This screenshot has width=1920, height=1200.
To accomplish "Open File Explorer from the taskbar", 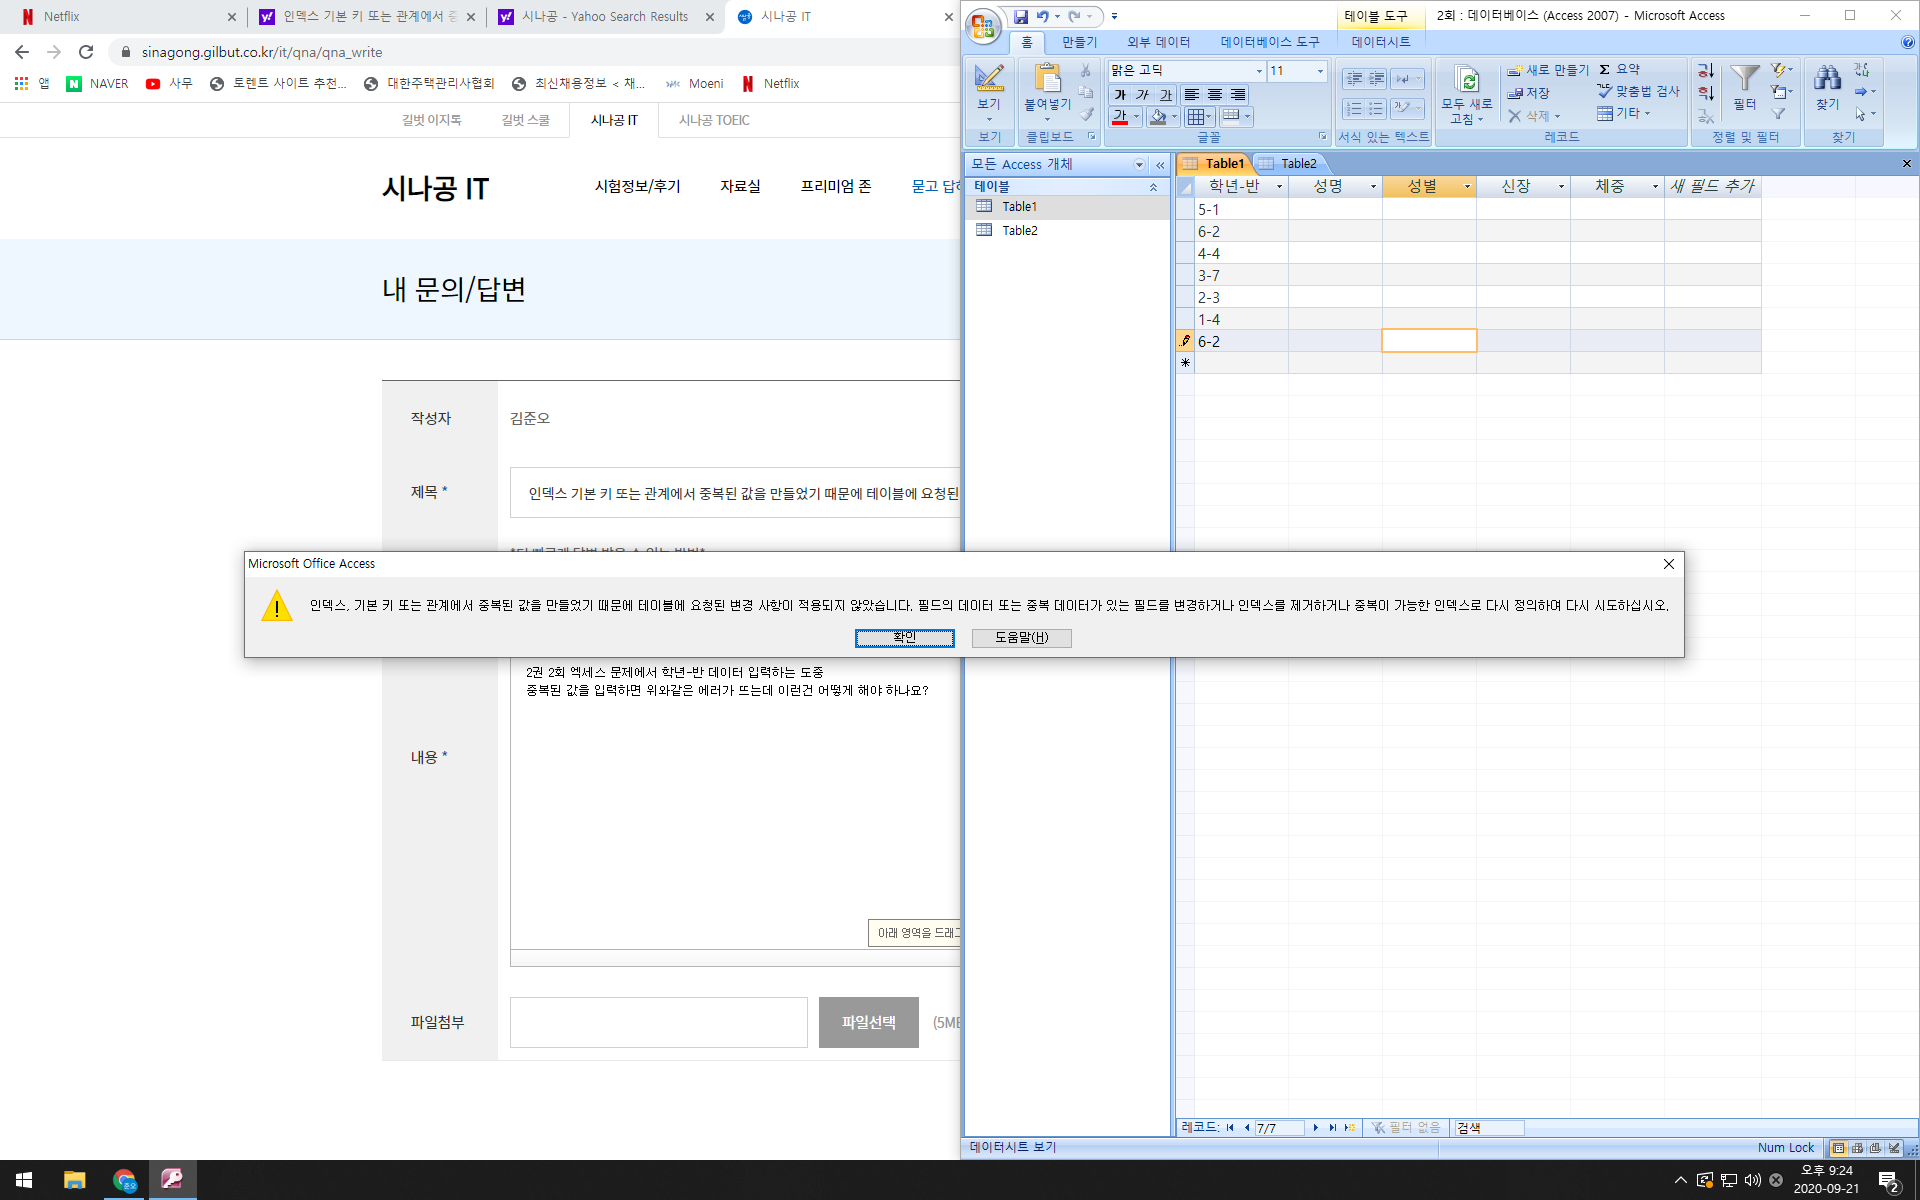I will [74, 1180].
